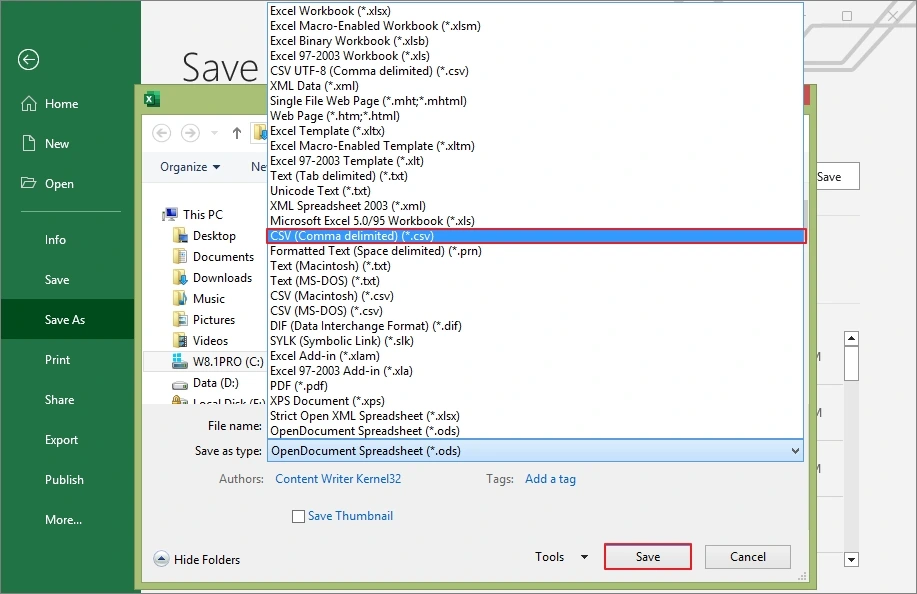This screenshot has width=917, height=594.
Task: Click Content Writer Kernel32 author
Action: click(338, 479)
